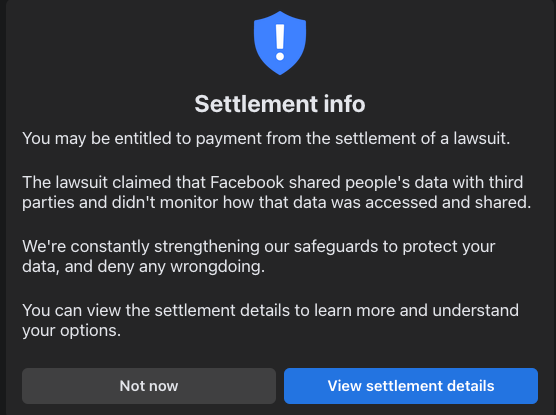Open the View settlement details button
This screenshot has height=415, width=556.
411,386
